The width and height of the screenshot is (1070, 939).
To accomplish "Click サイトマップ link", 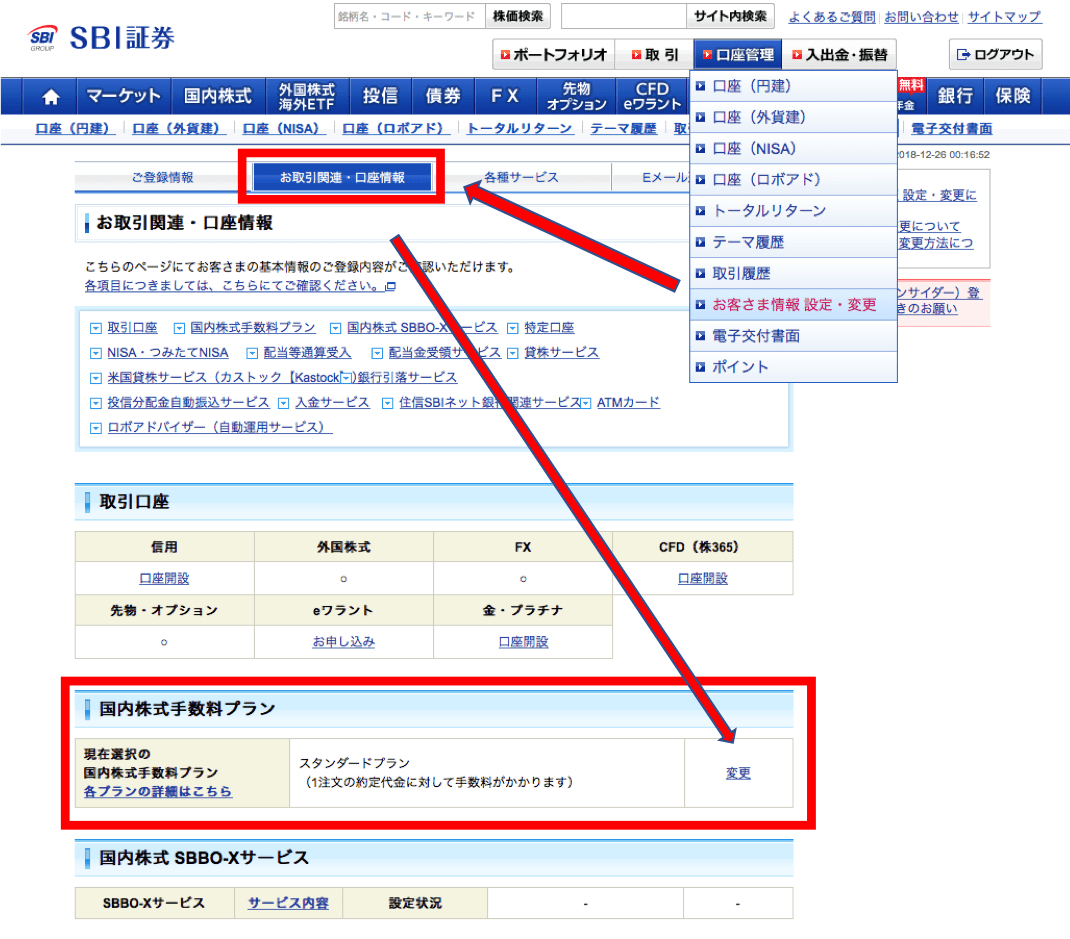I will click(1004, 17).
